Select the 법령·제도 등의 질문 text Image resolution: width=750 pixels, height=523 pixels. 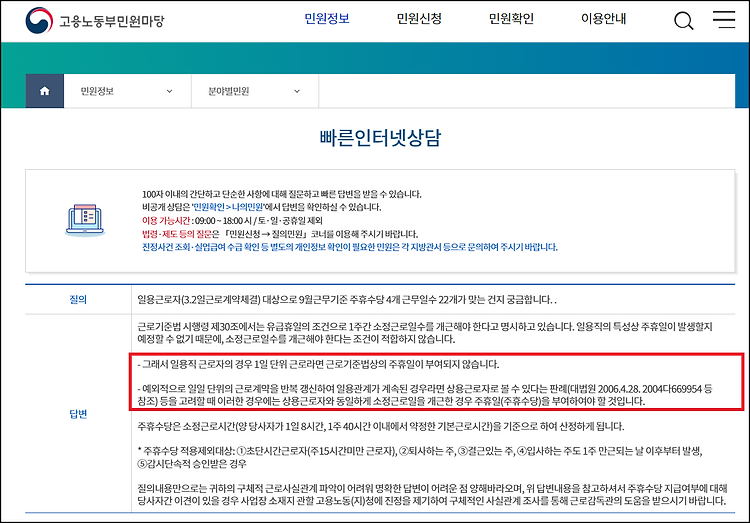pos(176,234)
